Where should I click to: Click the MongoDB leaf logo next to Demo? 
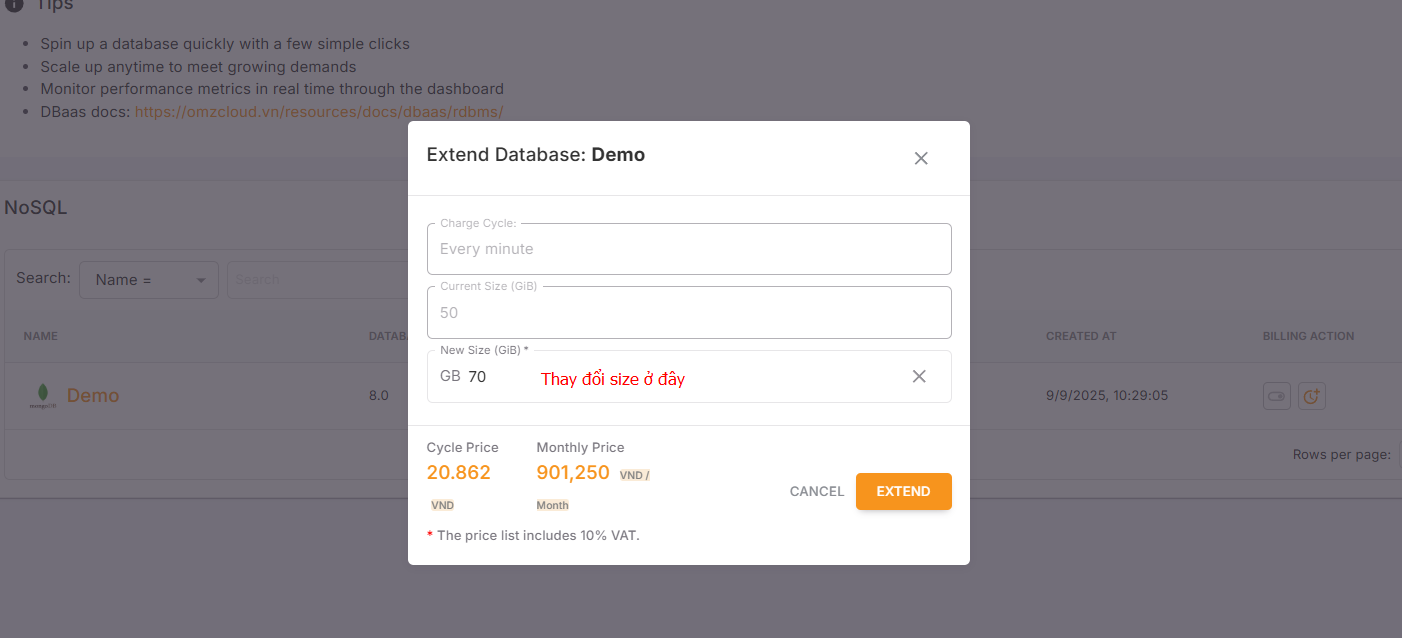point(43,395)
